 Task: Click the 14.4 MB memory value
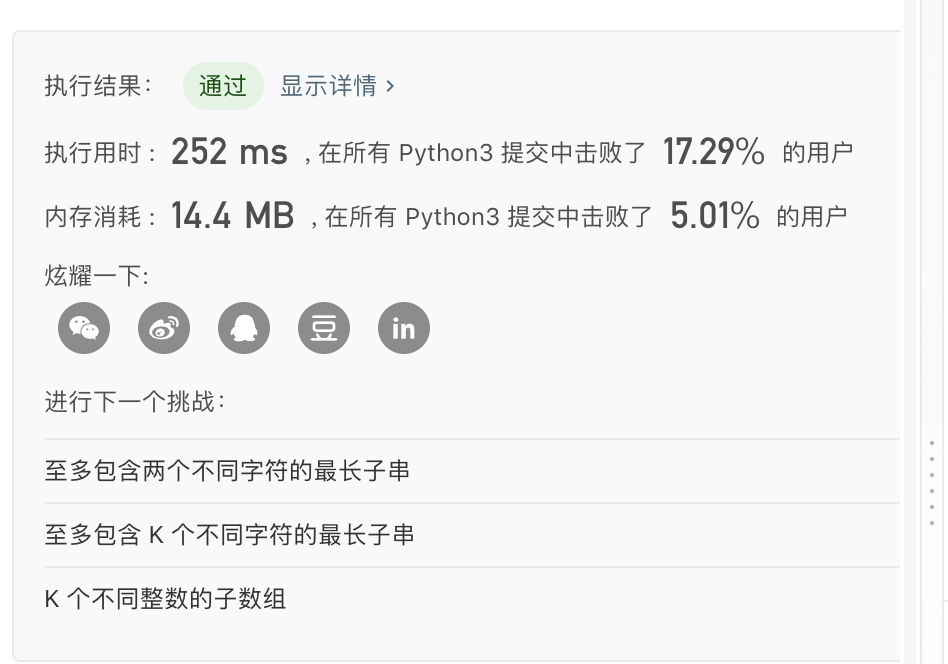point(232,215)
